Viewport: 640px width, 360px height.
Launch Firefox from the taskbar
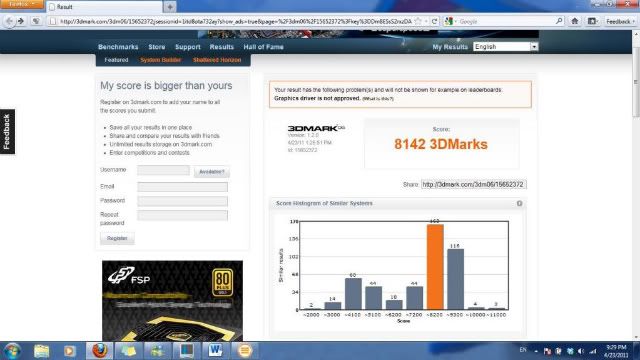tap(99, 351)
